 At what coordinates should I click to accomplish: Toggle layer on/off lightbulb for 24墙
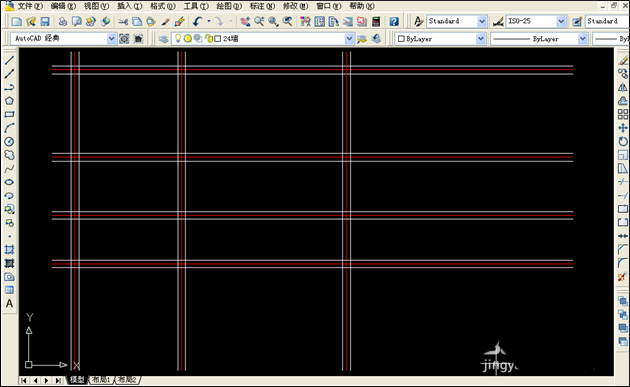point(178,39)
